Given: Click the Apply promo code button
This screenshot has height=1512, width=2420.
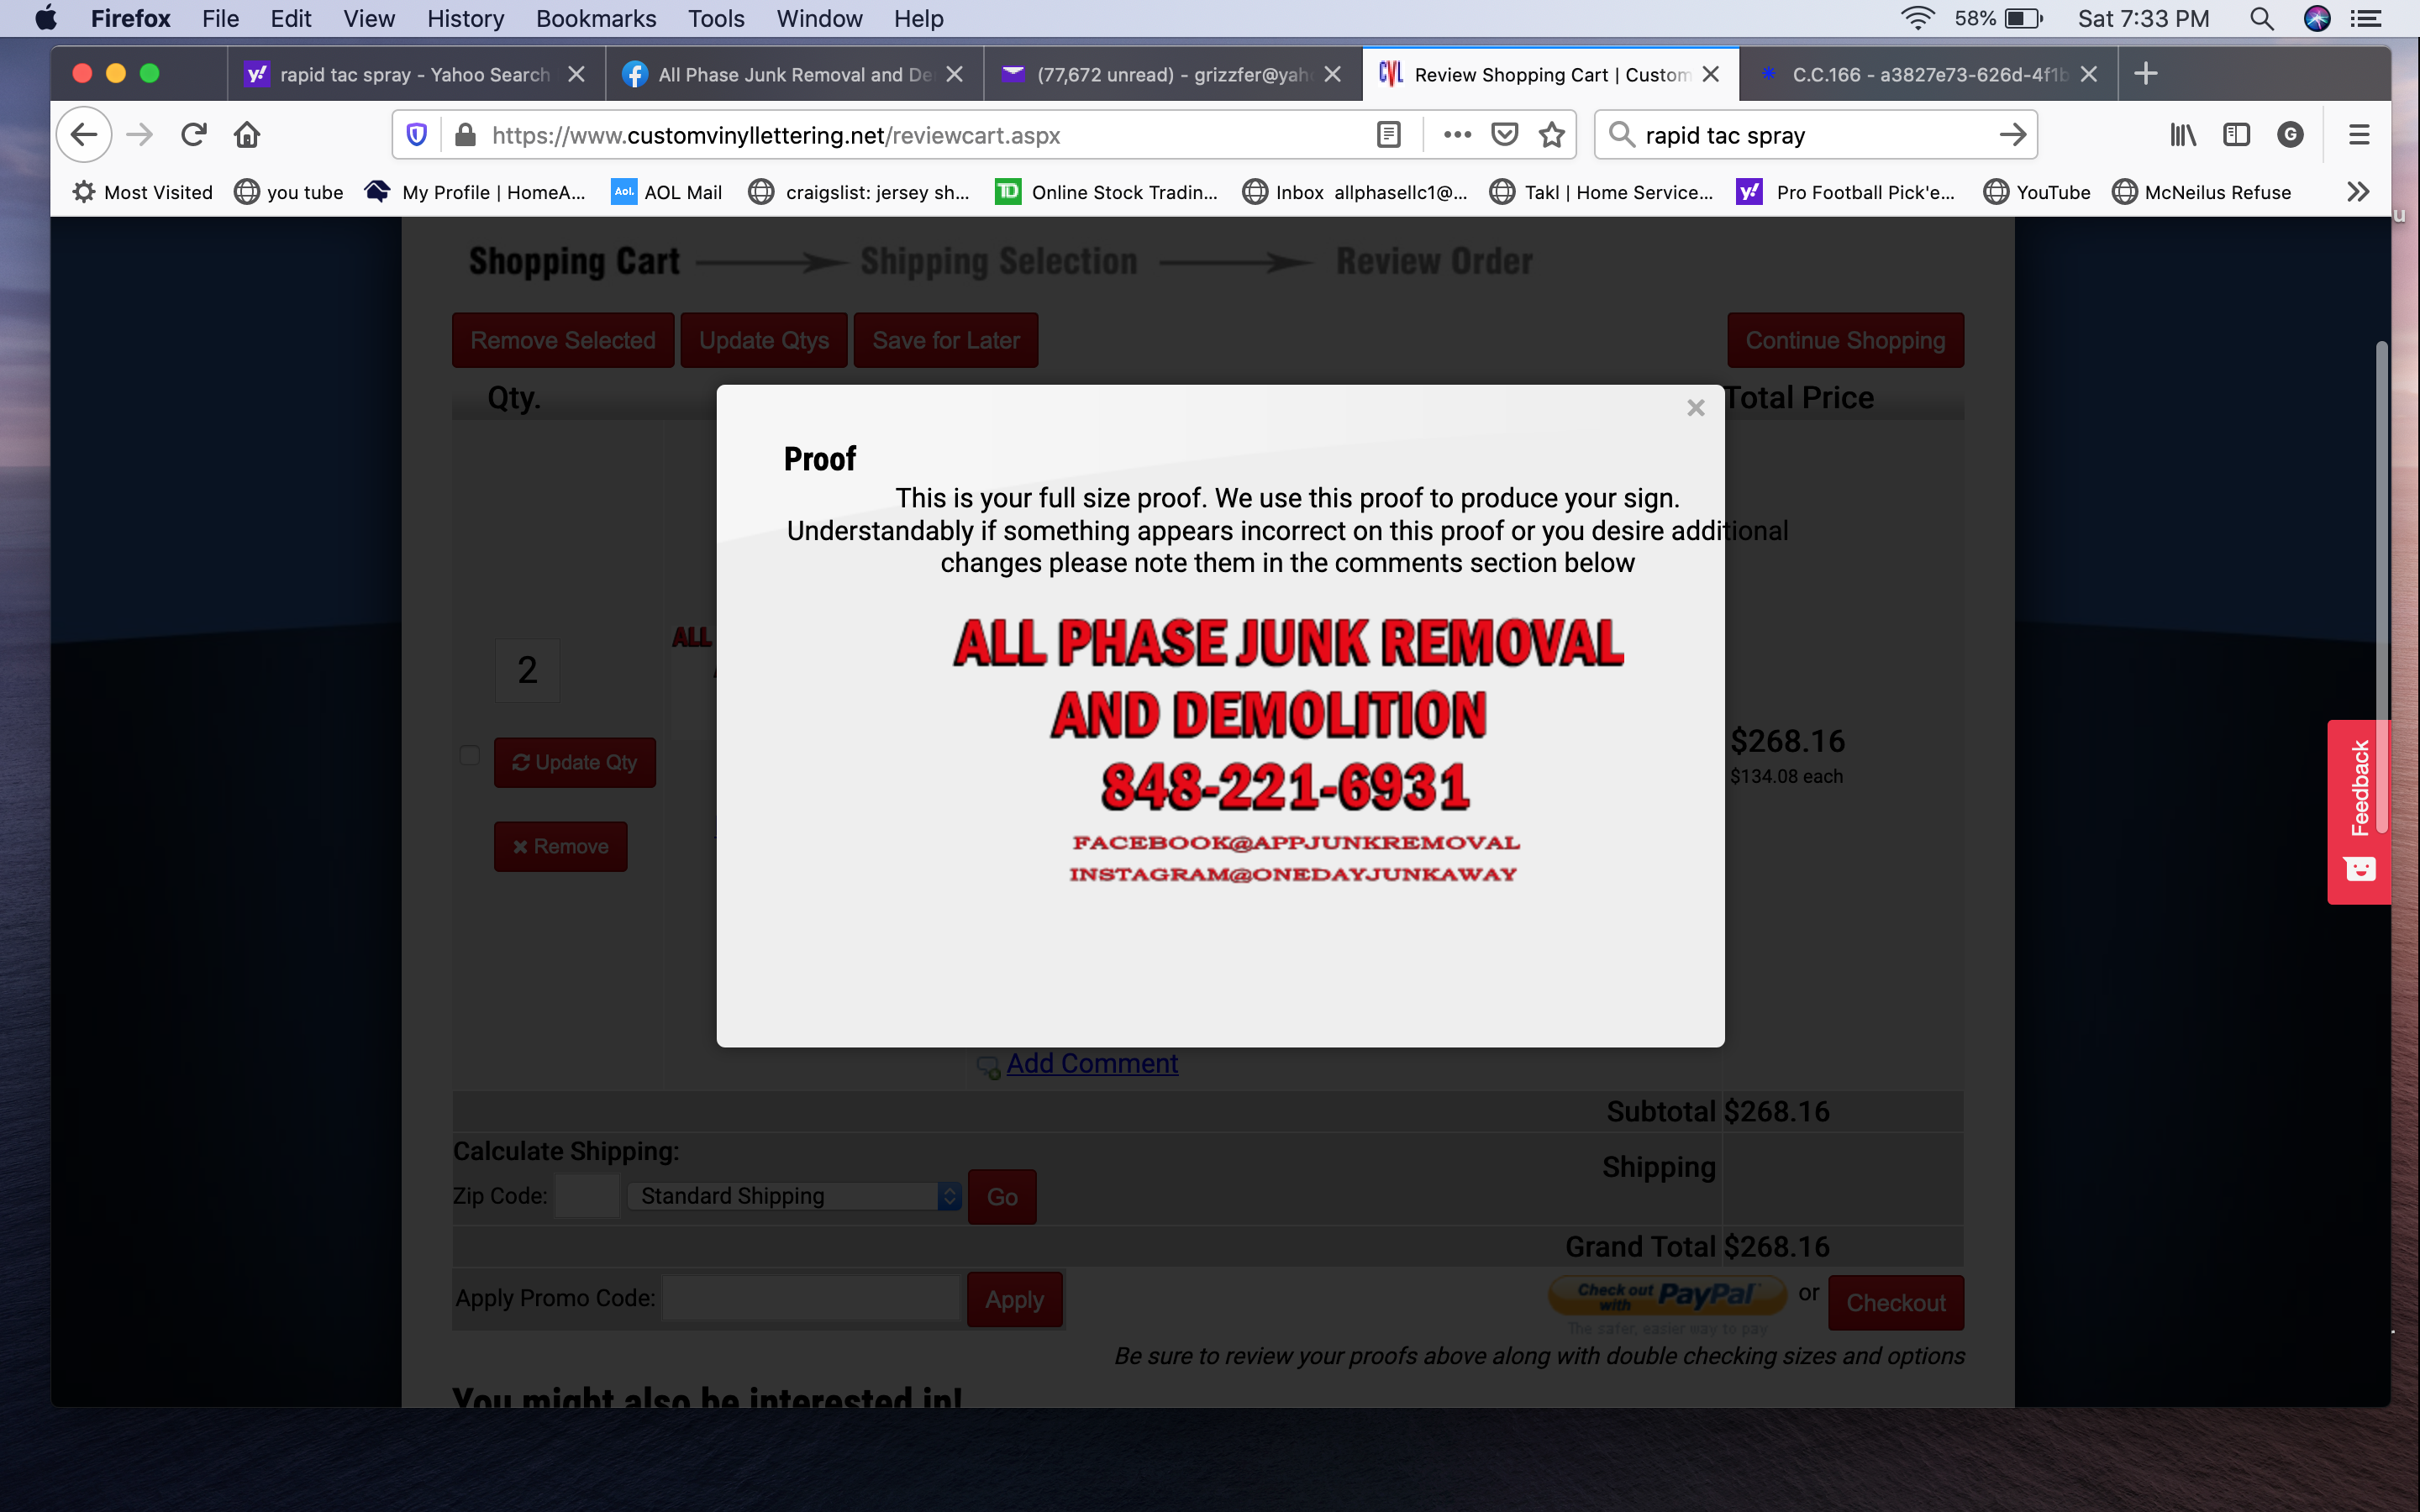Looking at the screenshot, I should tap(1014, 1299).
